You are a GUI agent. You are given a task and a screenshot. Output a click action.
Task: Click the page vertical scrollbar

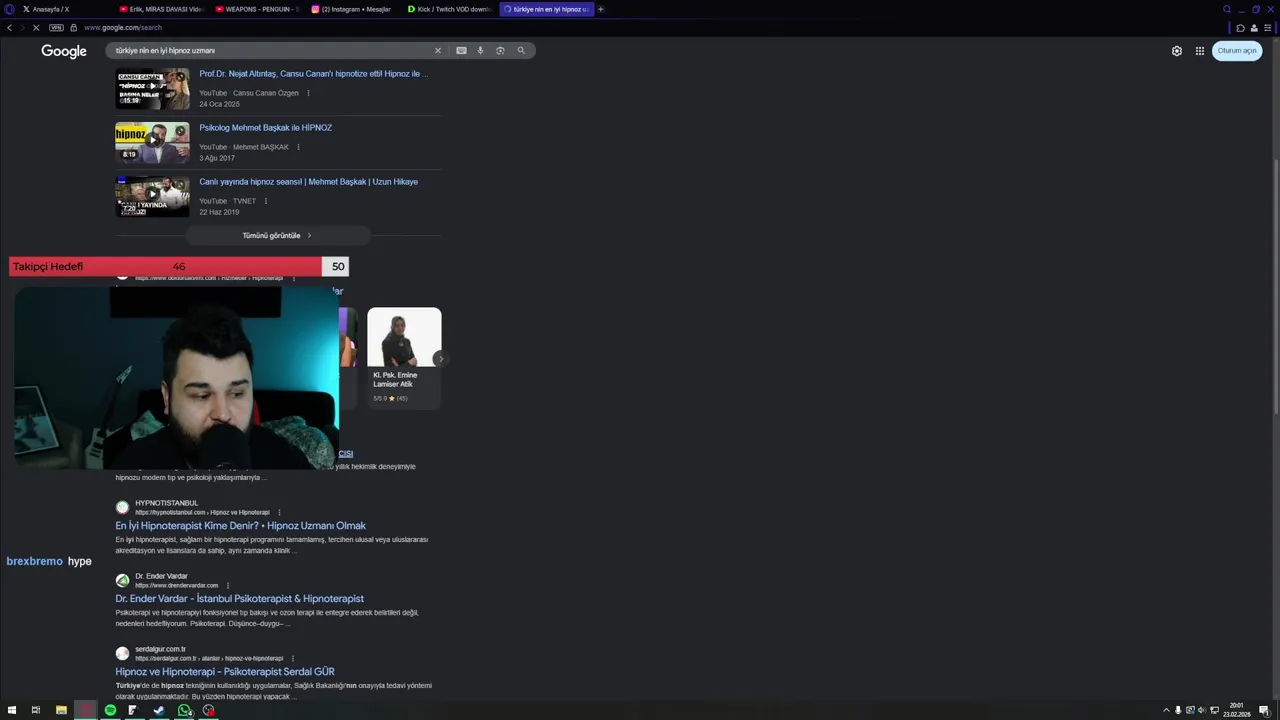click(1275, 285)
